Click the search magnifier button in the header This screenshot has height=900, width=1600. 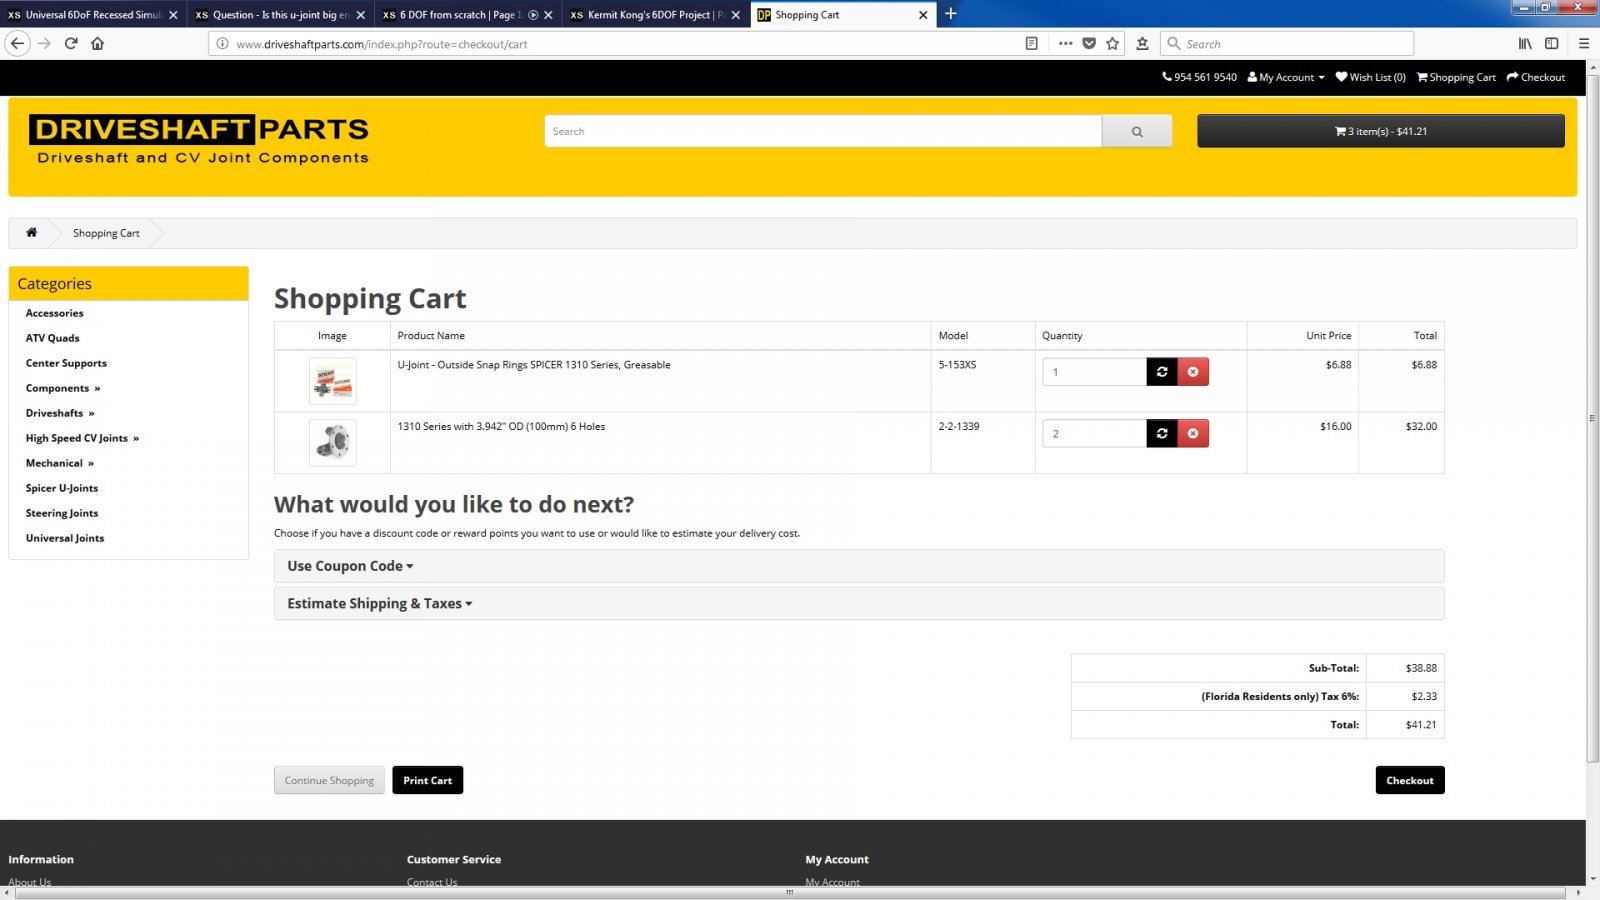click(1136, 131)
